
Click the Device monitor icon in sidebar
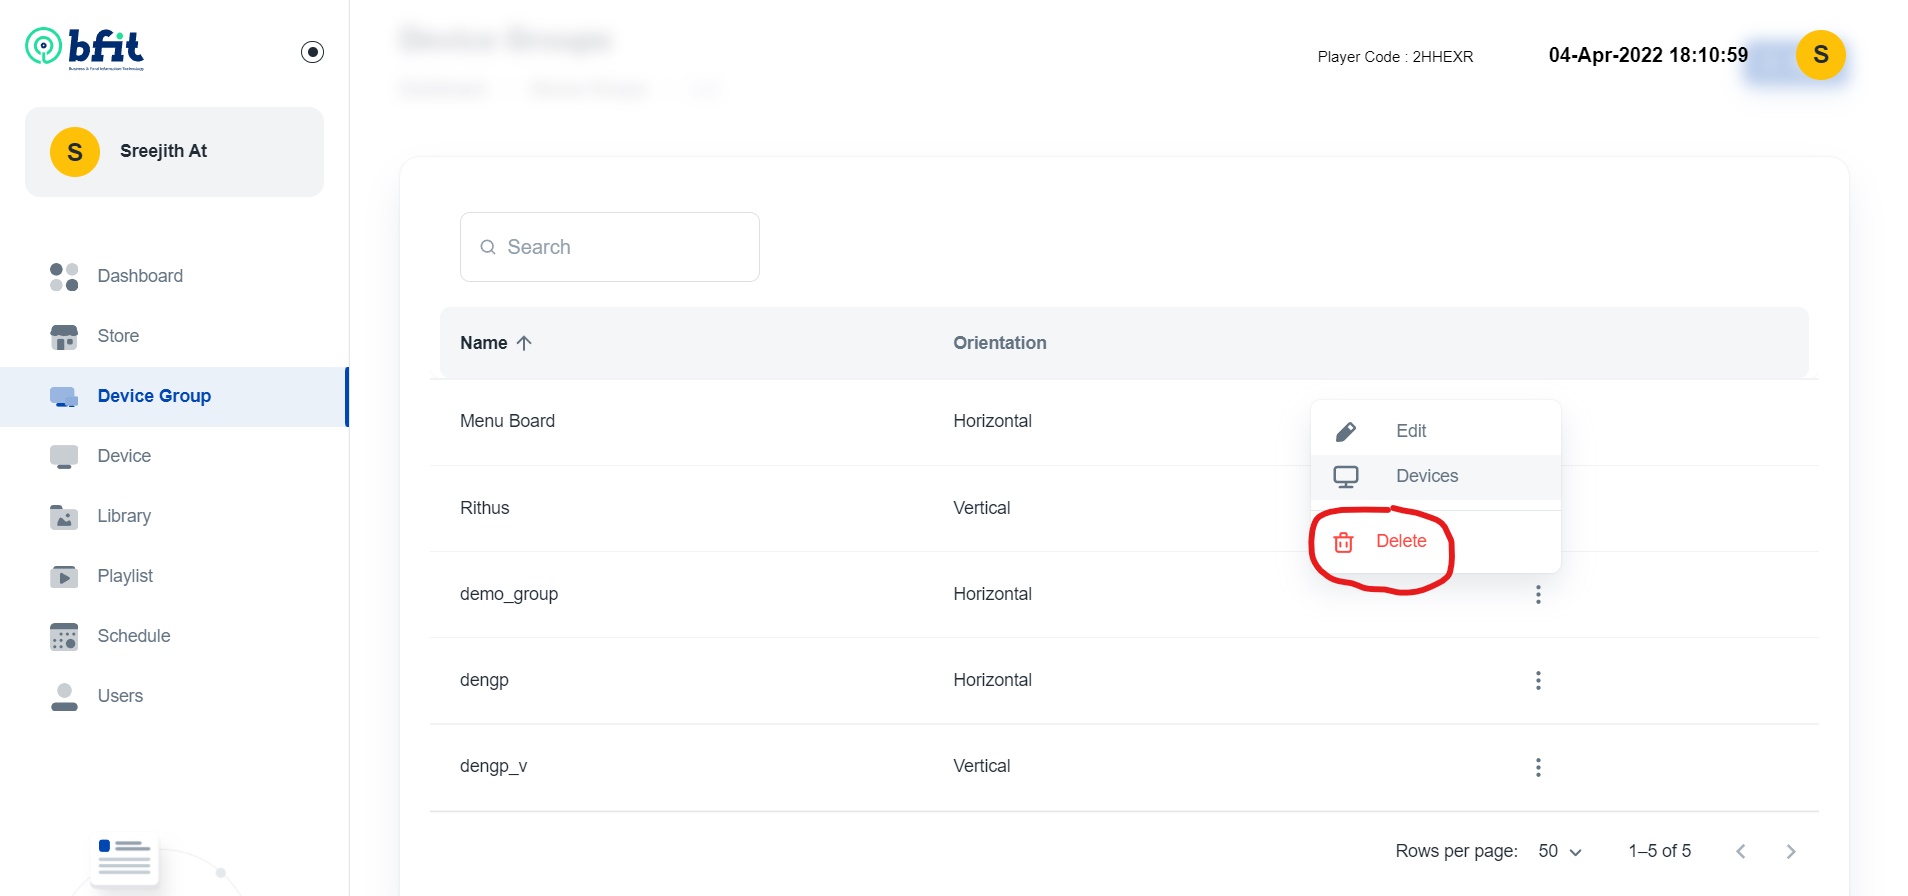coord(64,457)
